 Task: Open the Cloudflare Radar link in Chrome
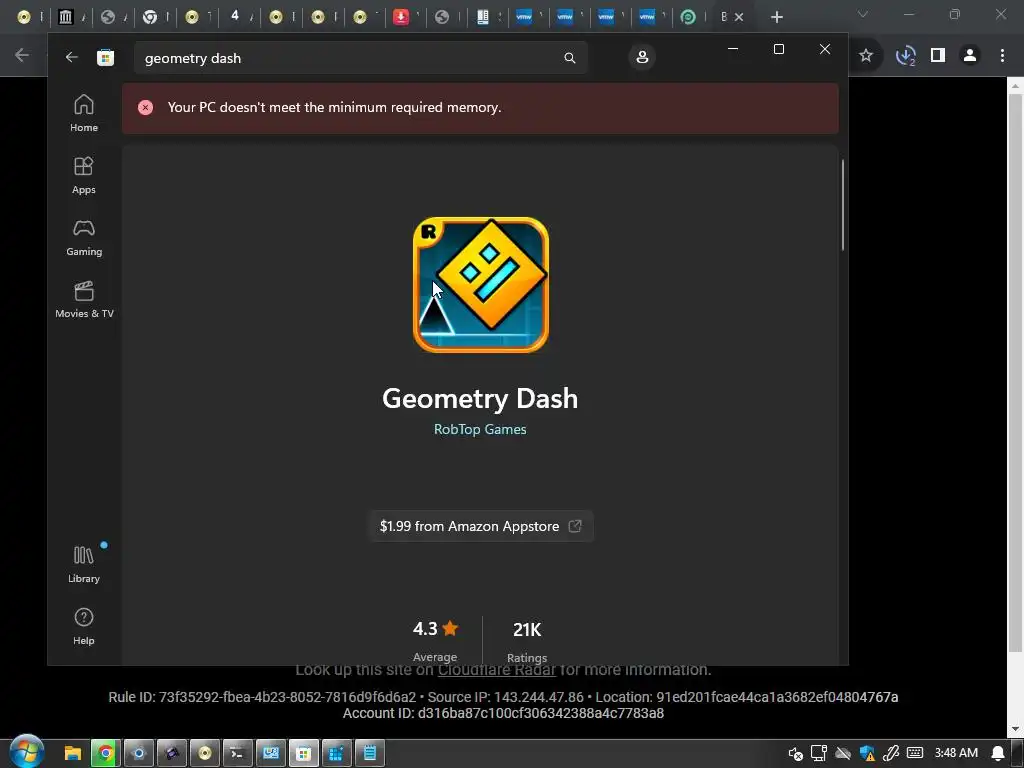[x=496, y=670]
